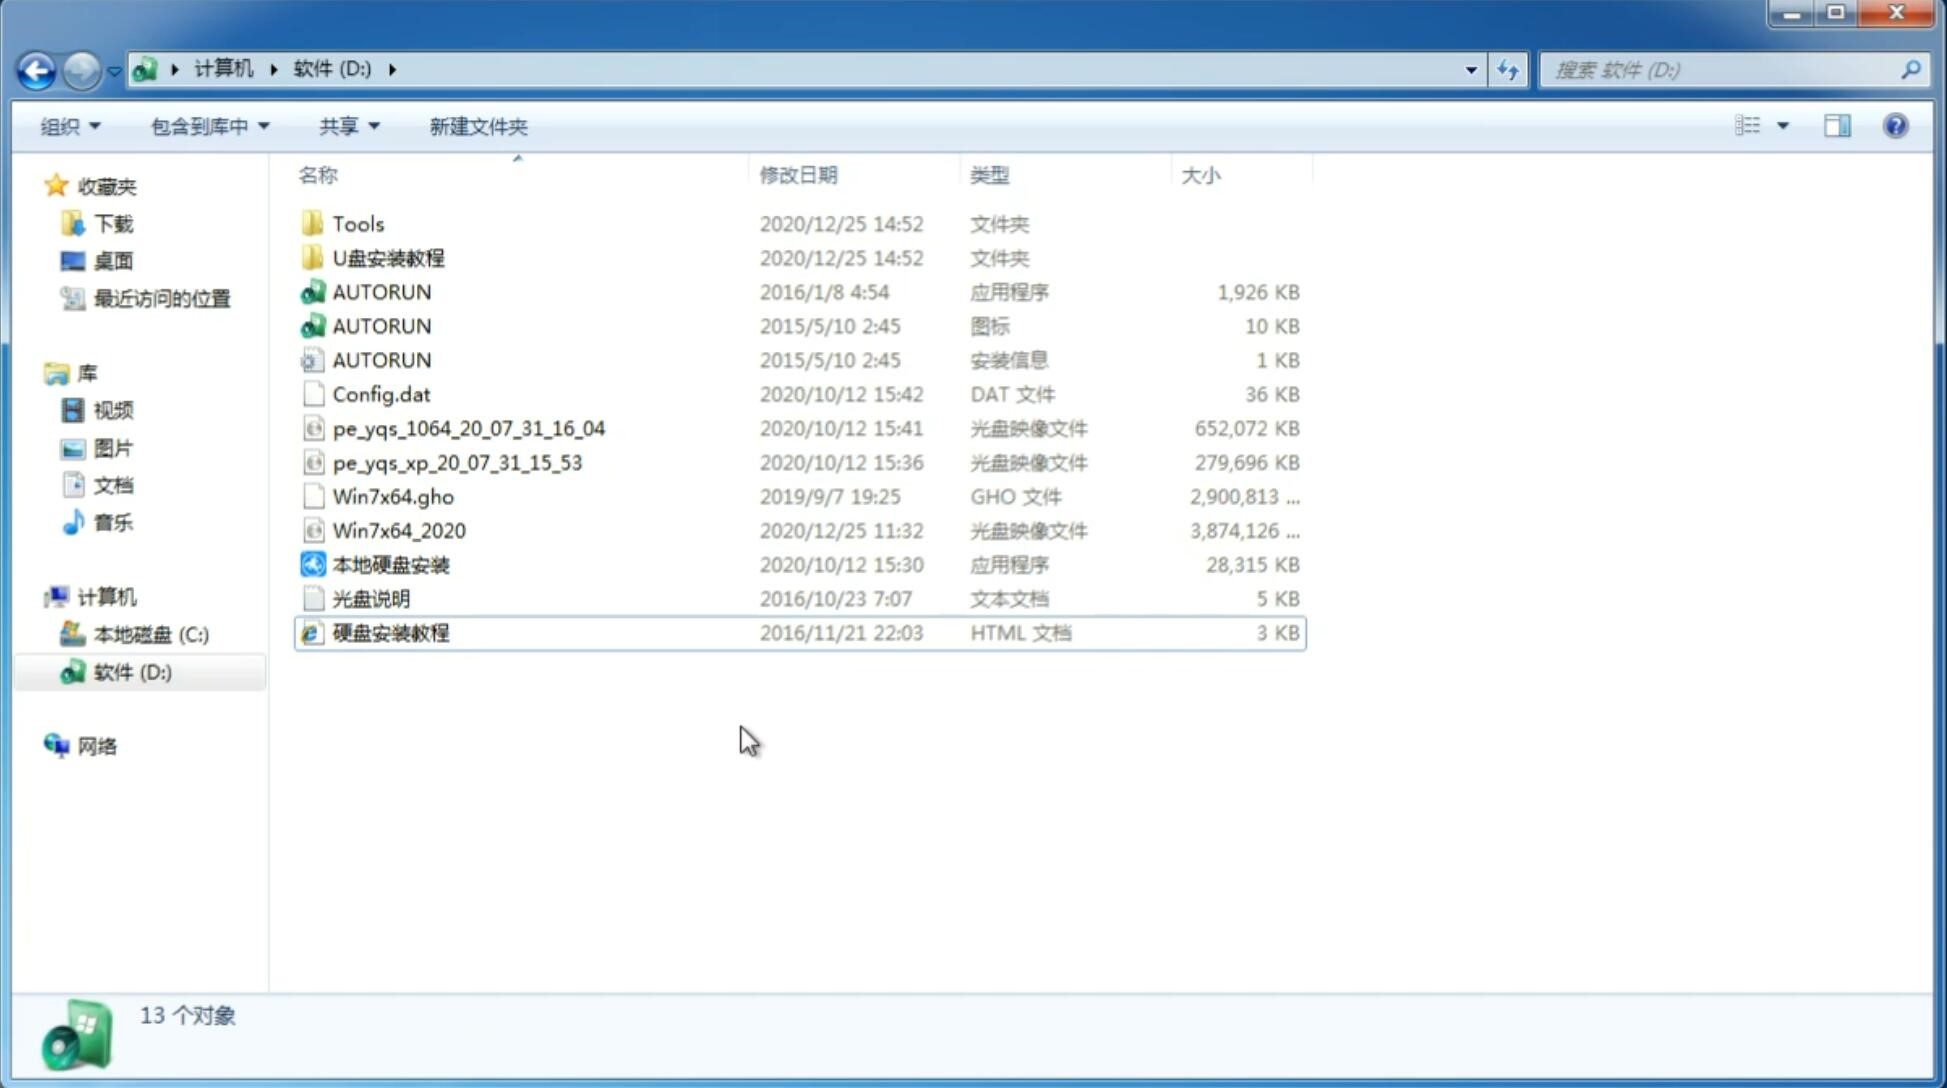Click 新建文件夹 button

[x=479, y=126]
